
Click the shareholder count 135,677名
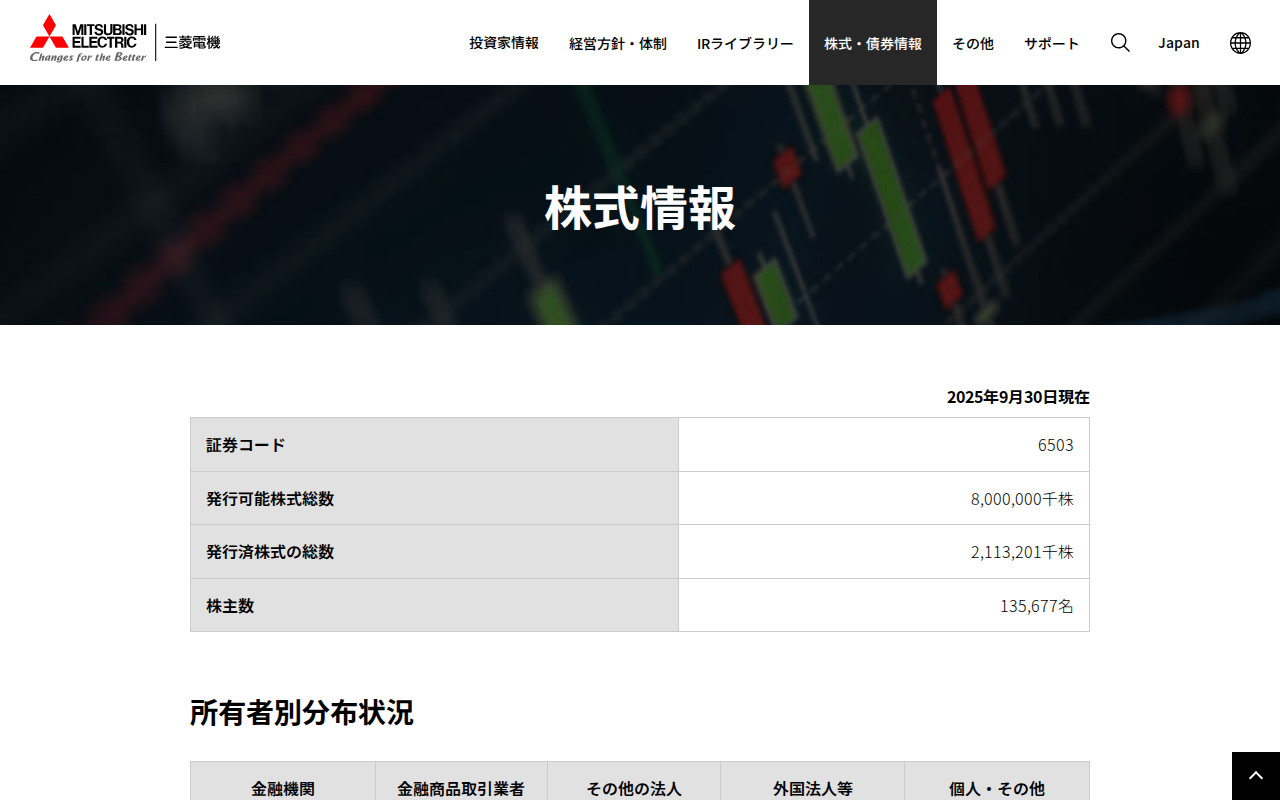click(1037, 605)
